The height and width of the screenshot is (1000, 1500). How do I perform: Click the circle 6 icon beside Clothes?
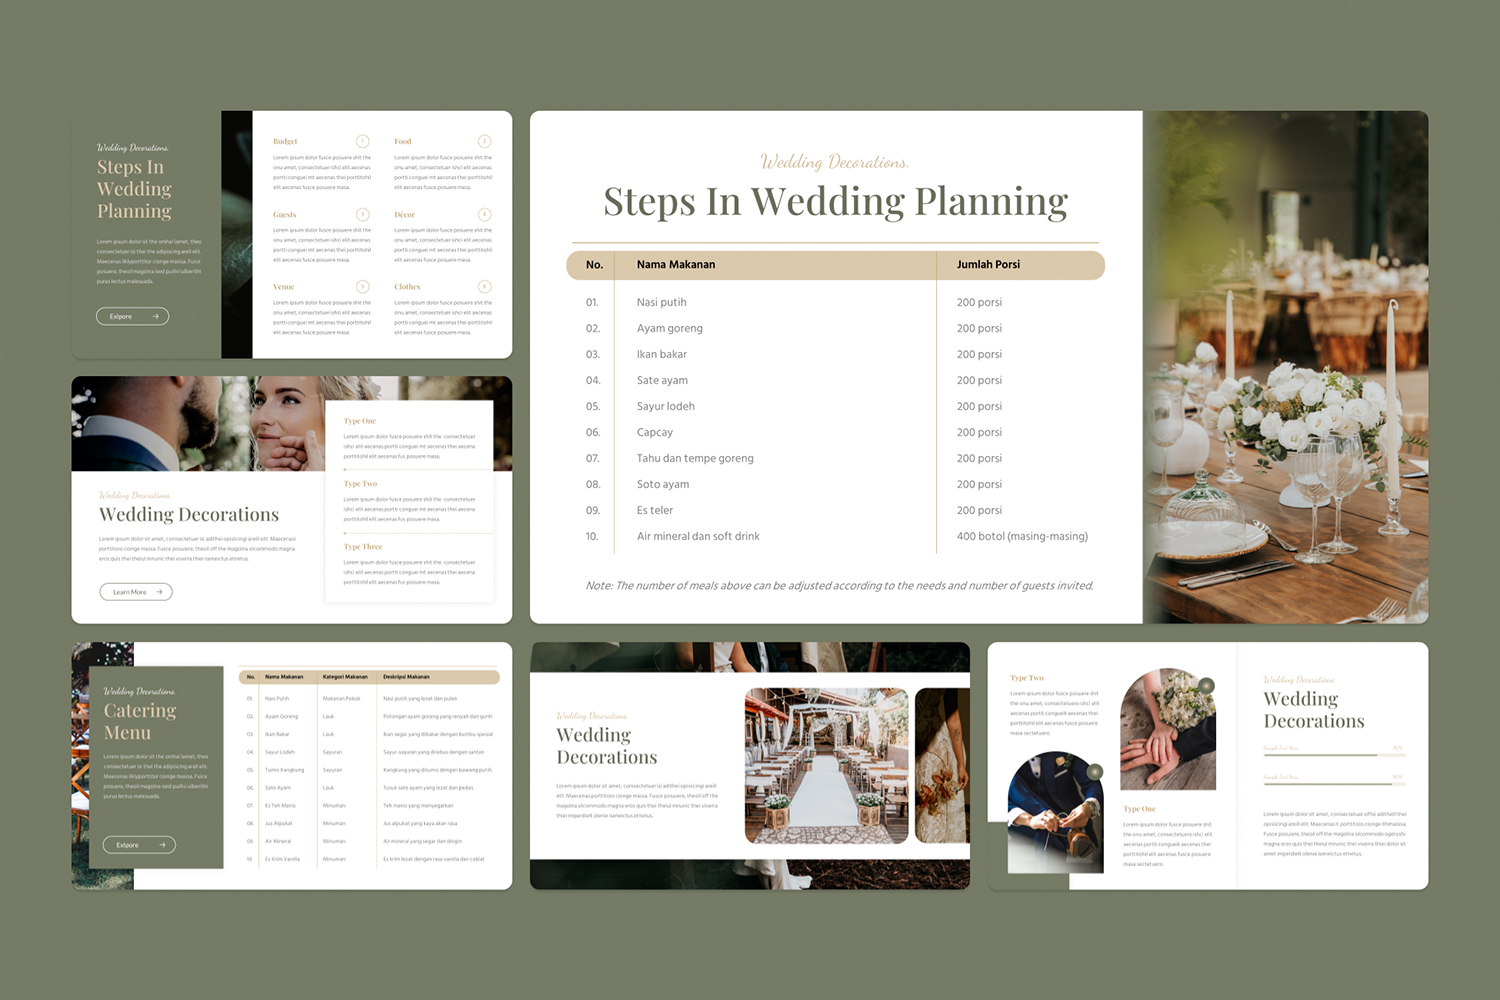tap(484, 287)
